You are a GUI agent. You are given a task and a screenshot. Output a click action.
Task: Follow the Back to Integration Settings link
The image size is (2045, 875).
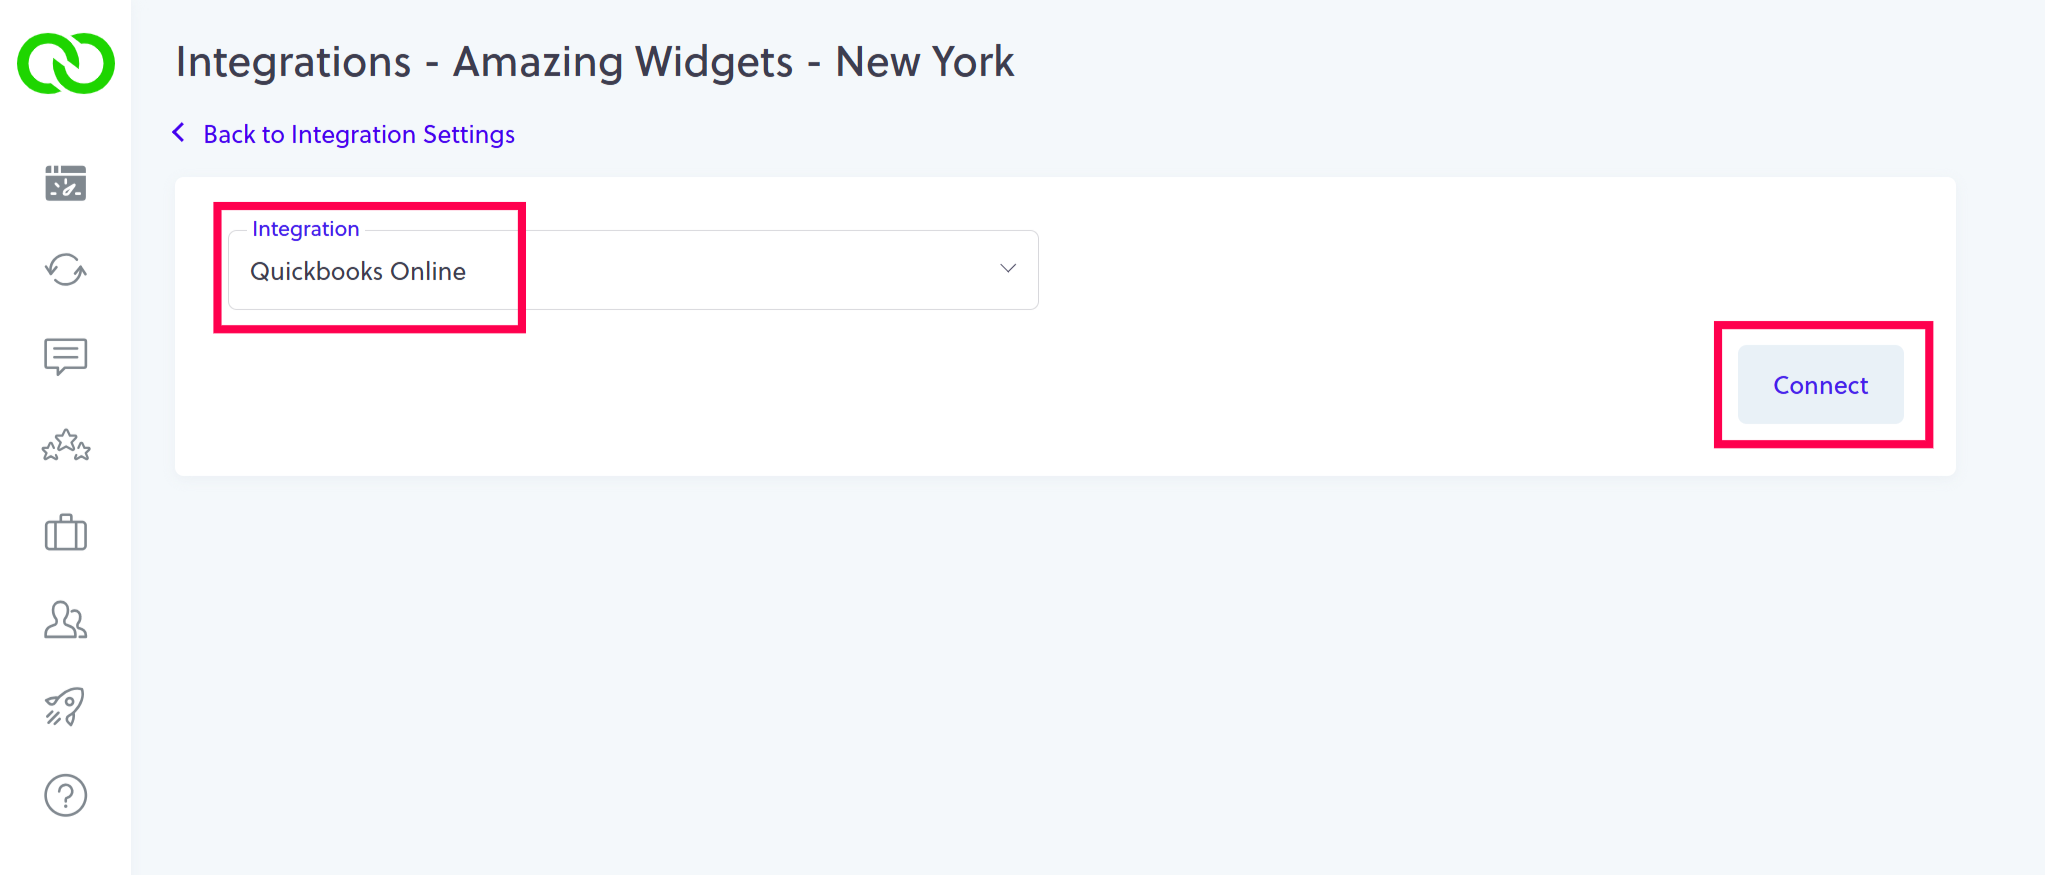coord(358,134)
